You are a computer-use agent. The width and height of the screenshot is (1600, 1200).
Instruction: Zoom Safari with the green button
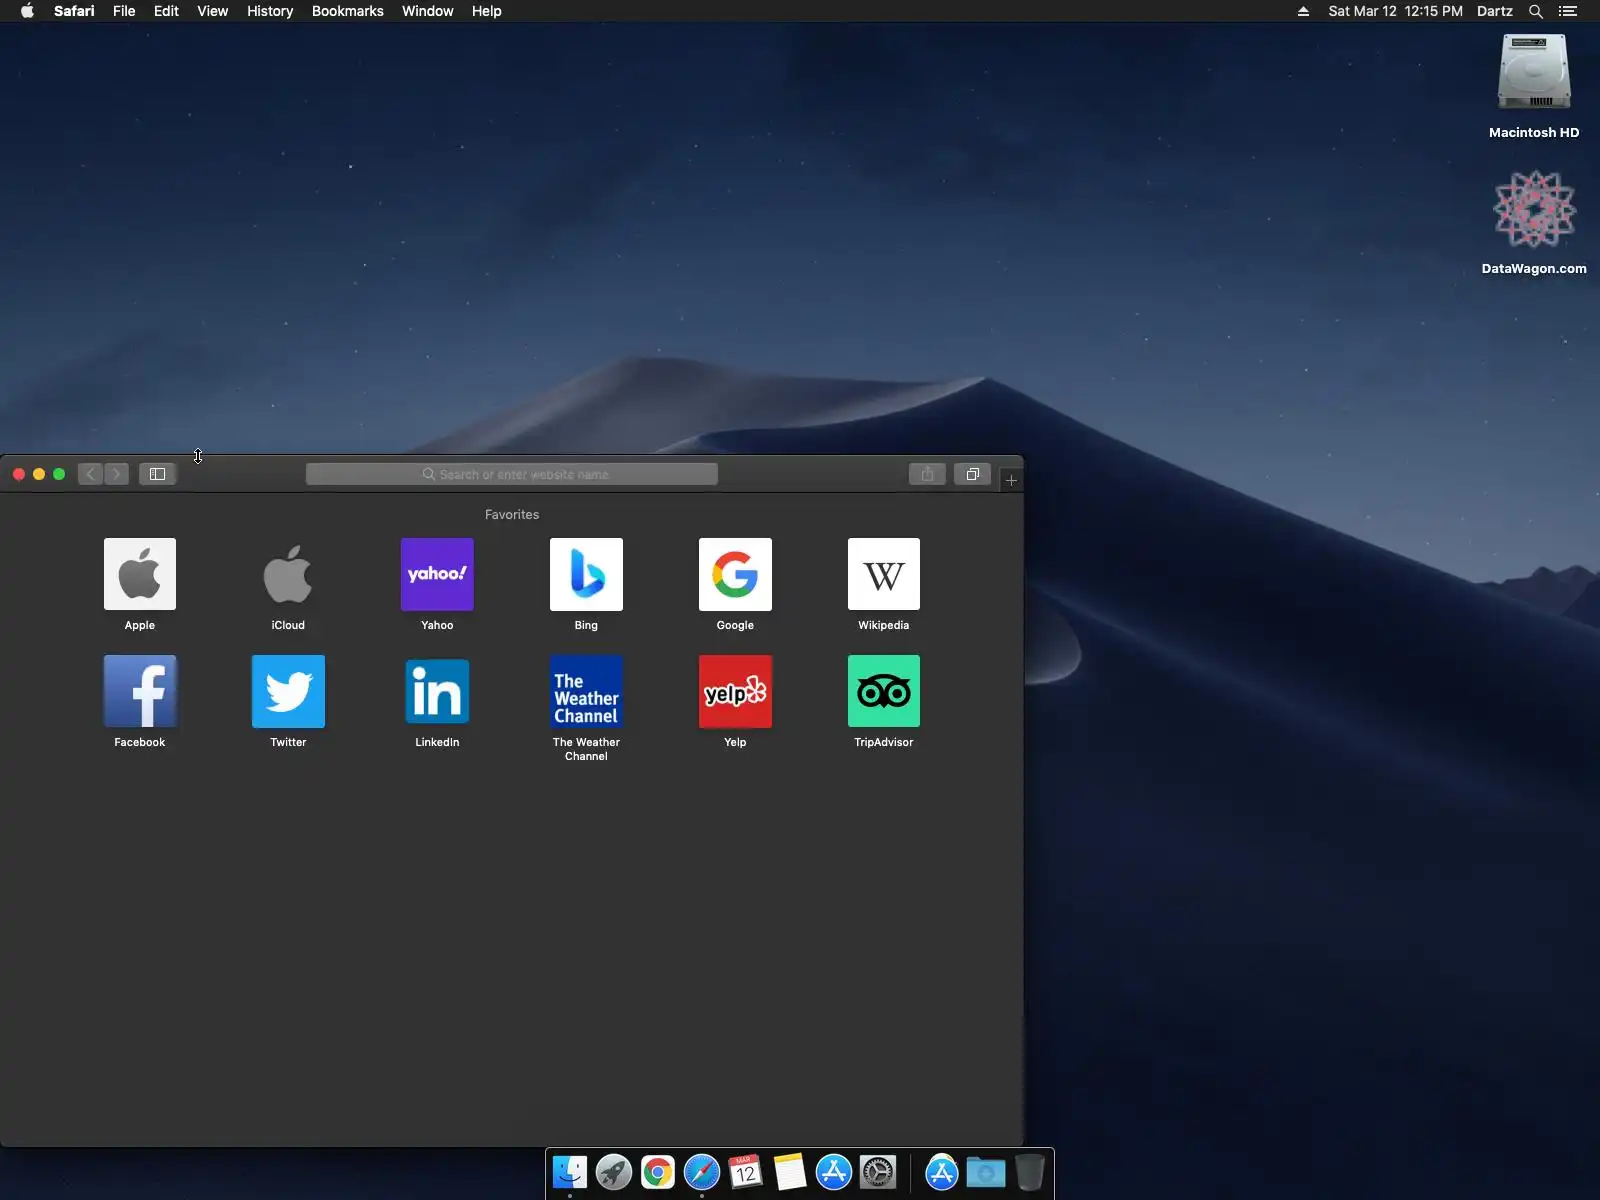coord(59,474)
